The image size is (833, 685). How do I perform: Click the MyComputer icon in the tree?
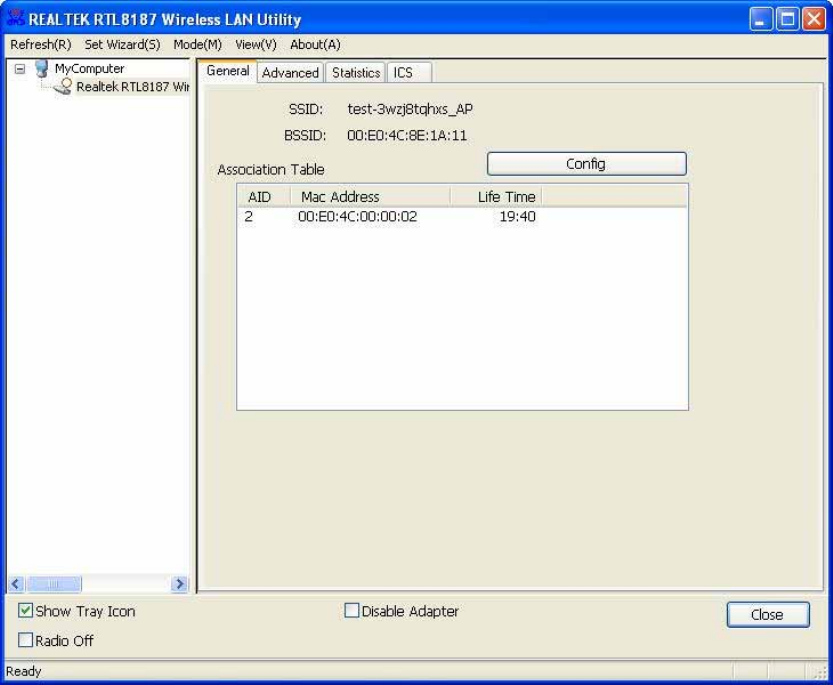[41, 69]
